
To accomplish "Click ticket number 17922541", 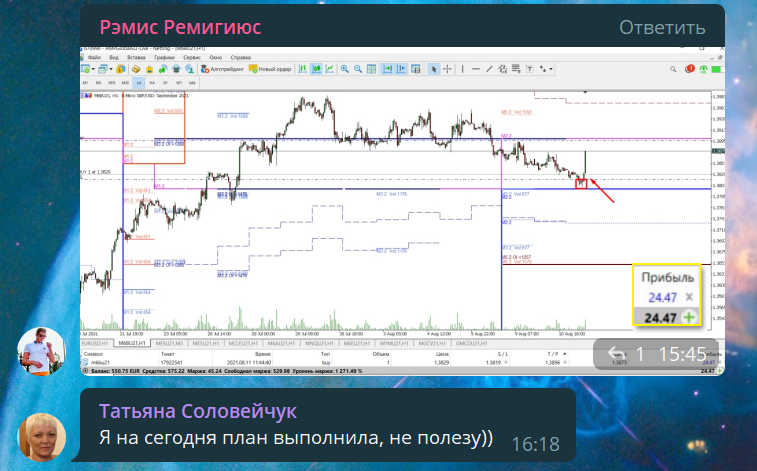I will coord(171,362).
